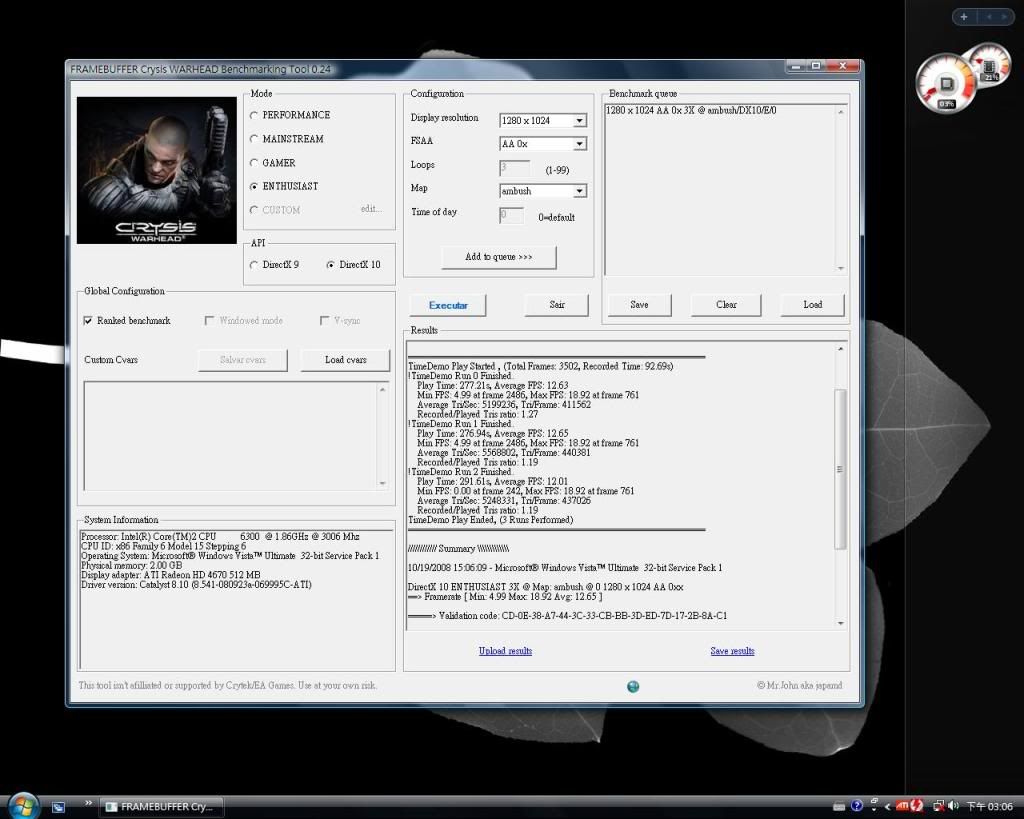Choose the DirectX 10 API option
Image resolution: width=1024 pixels, height=819 pixels.
click(330, 265)
